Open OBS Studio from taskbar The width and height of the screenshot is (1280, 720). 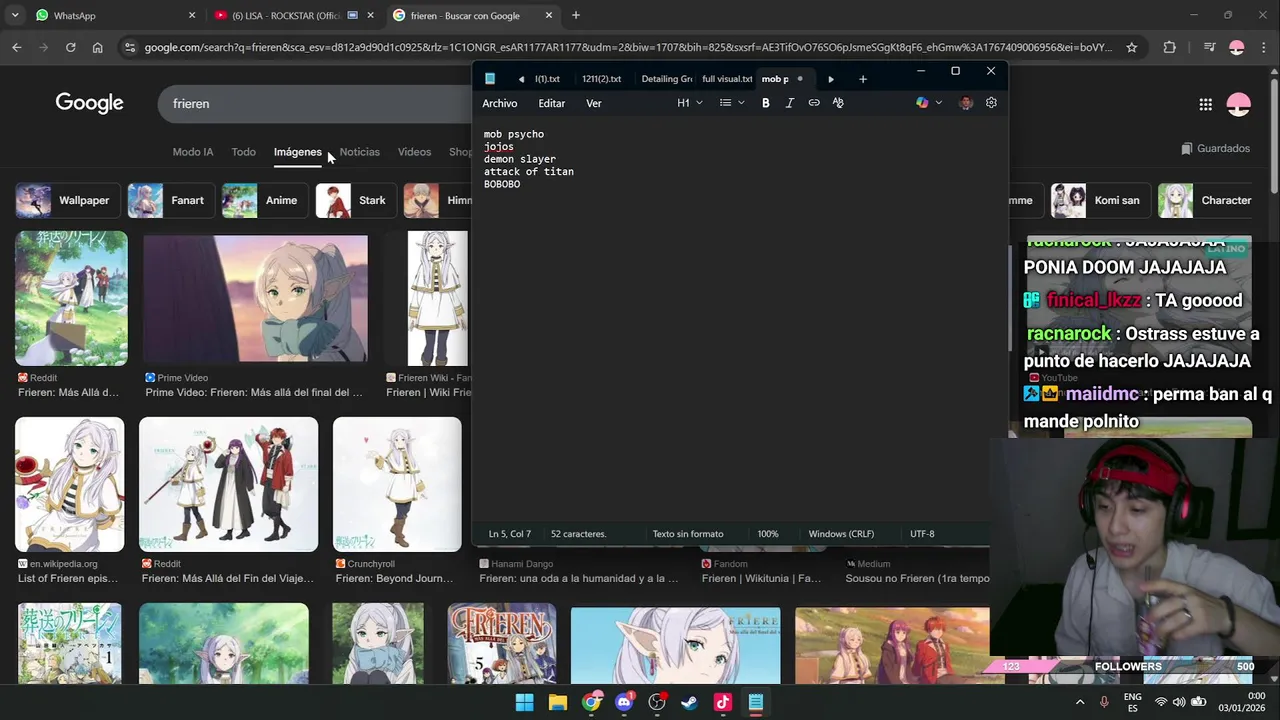click(657, 702)
